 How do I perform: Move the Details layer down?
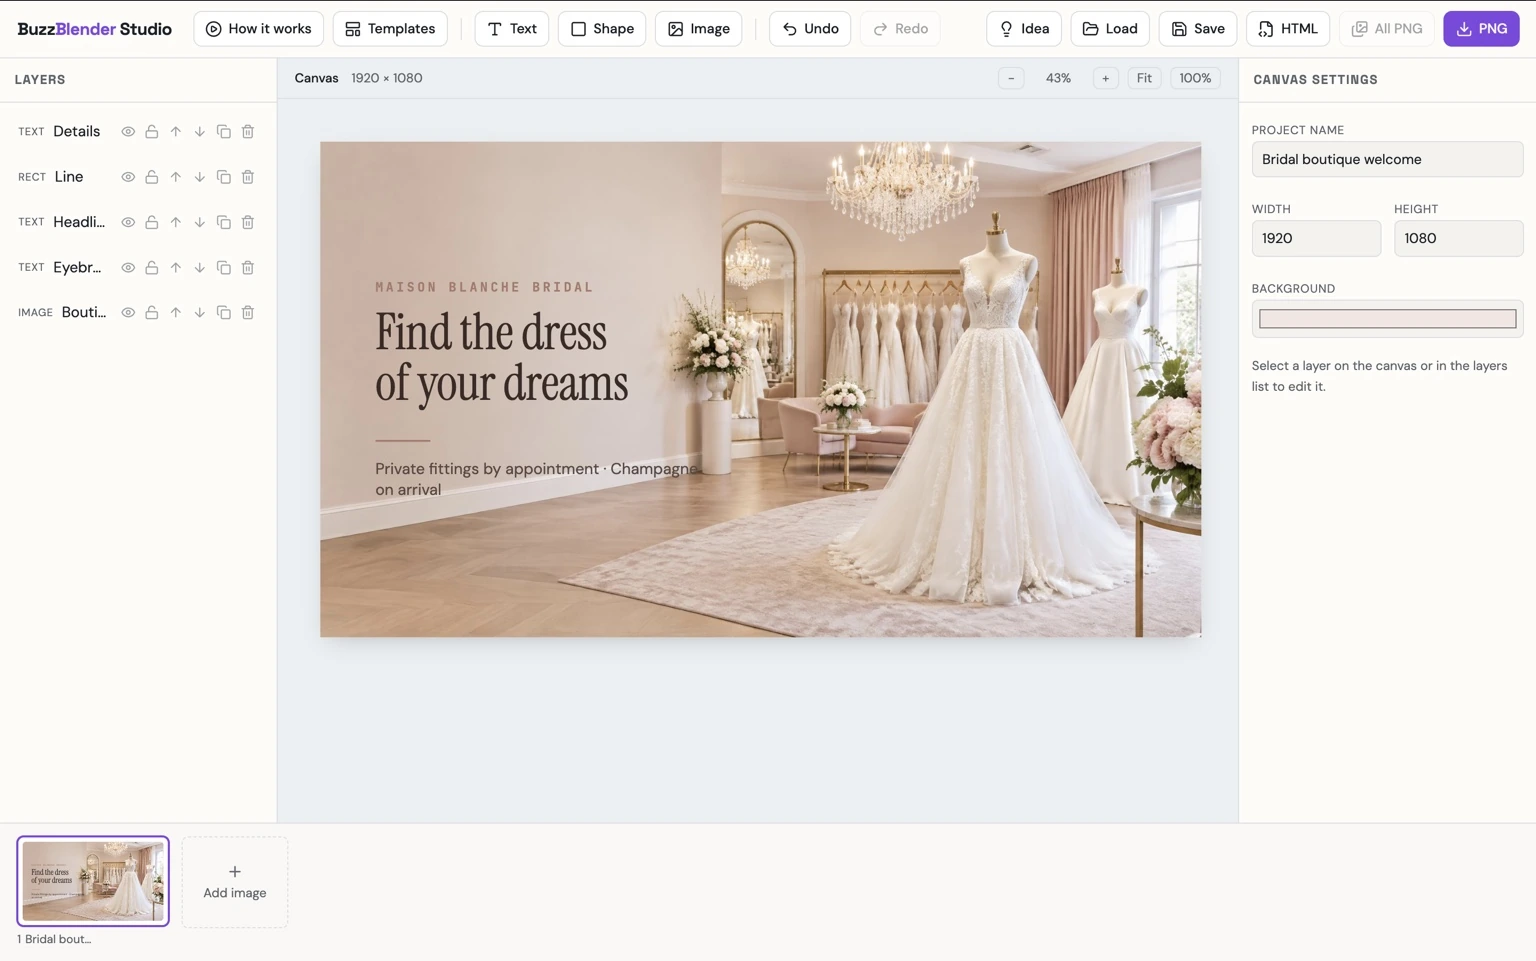click(x=200, y=132)
